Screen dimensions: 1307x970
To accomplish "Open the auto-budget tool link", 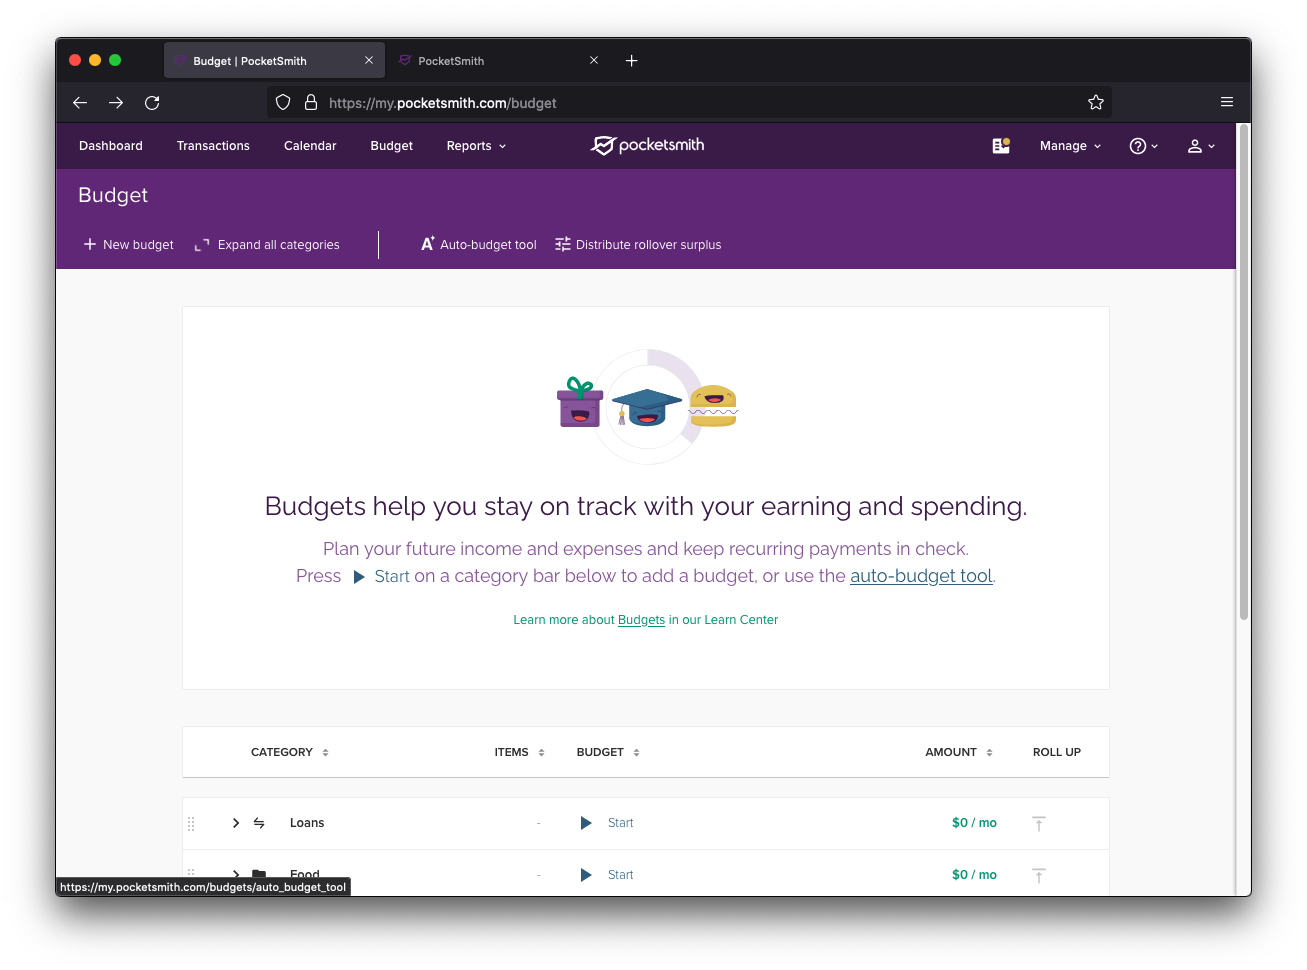I will point(920,576).
